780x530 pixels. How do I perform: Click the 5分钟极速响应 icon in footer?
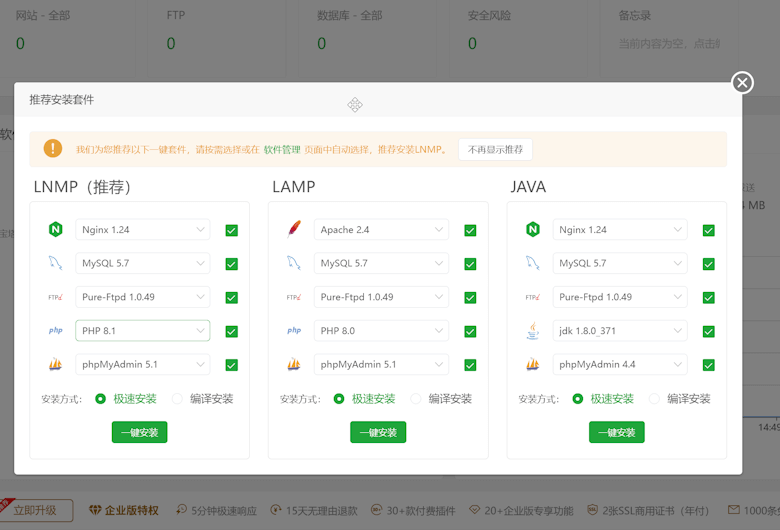(x=182, y=510)
